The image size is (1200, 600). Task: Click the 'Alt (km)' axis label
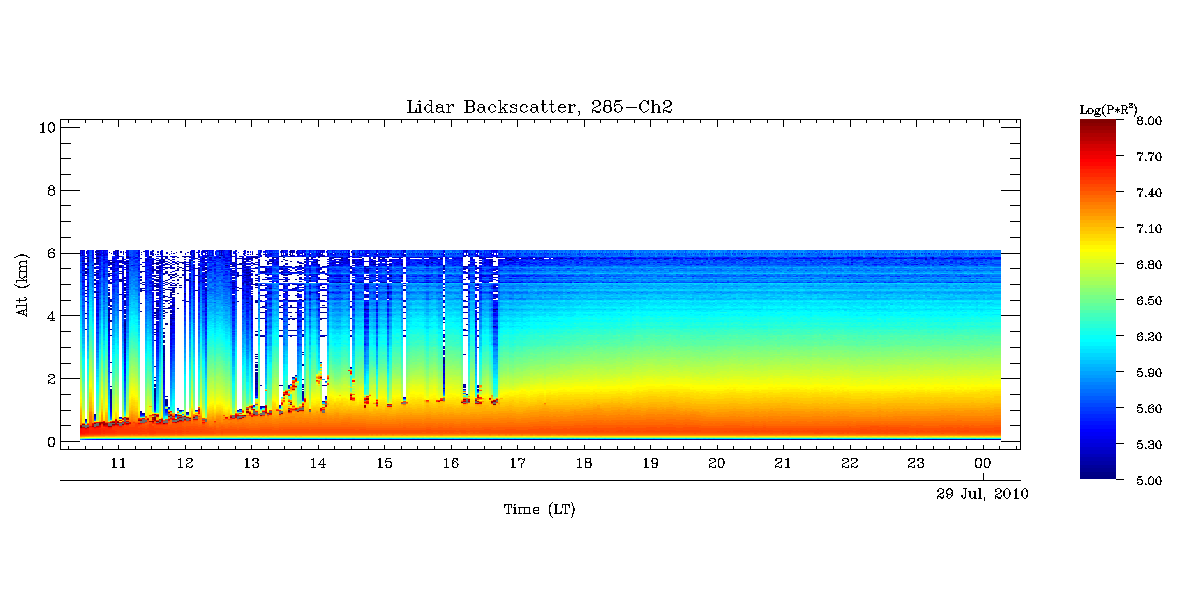coord(22,283)
